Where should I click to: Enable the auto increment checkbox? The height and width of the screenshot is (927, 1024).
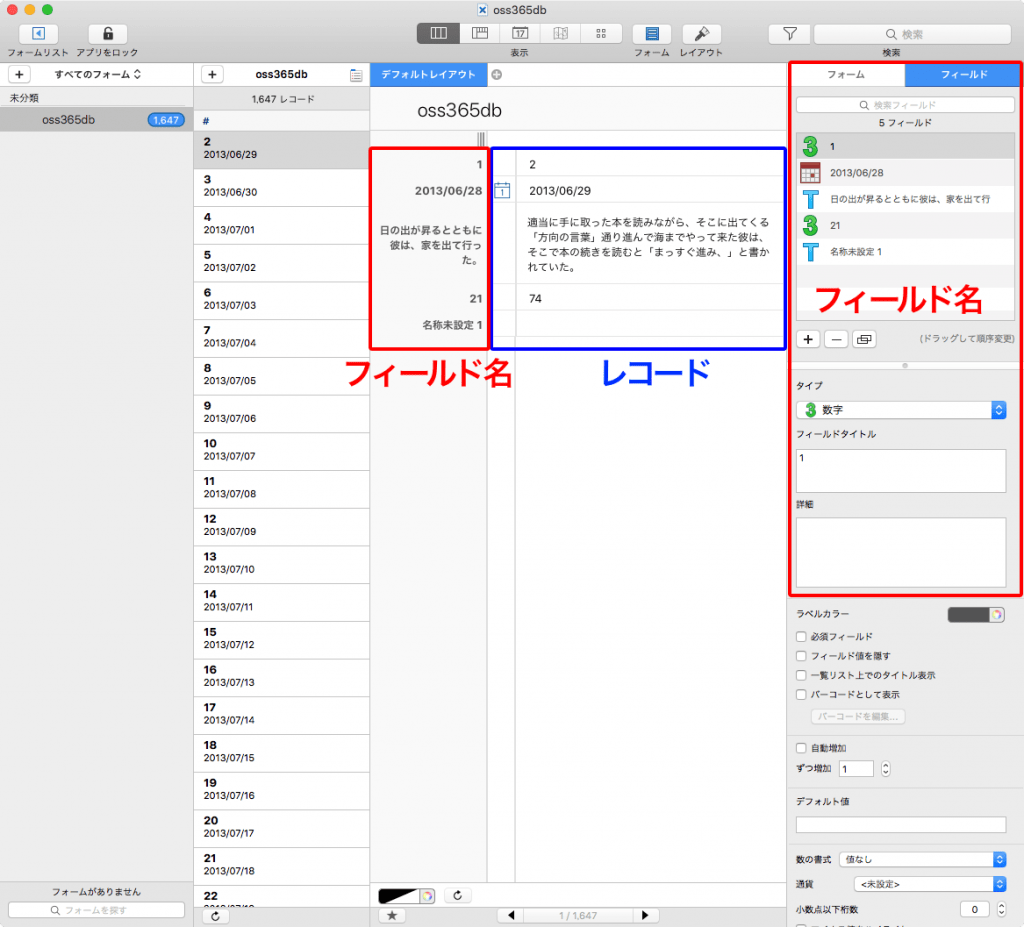(x=801, y=748)
